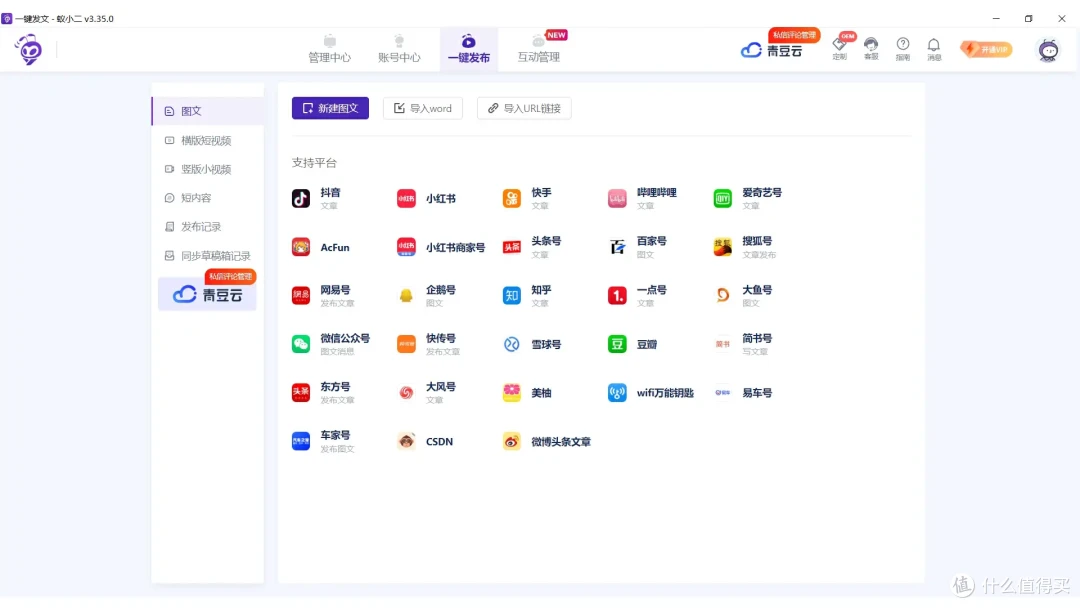Open the 指南 help icon
1080x608 pixels.
pos(902,48)
